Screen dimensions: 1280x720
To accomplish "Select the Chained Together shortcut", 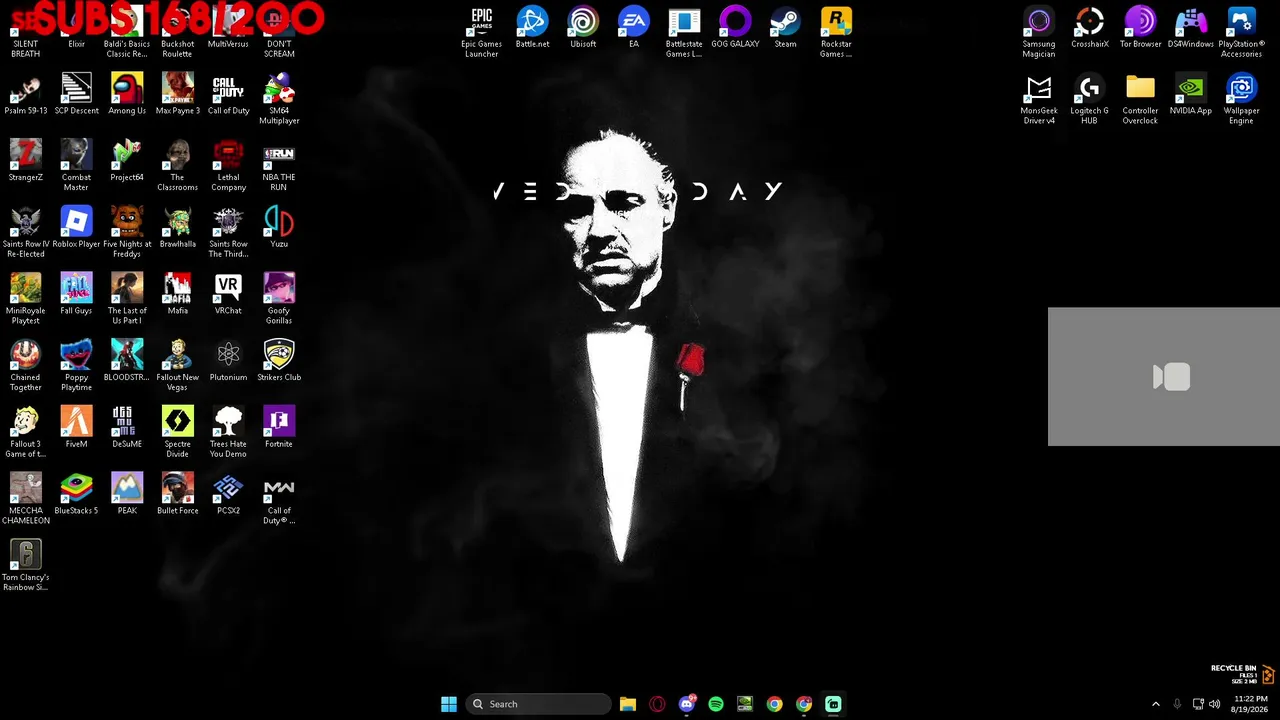I will 26,365.
